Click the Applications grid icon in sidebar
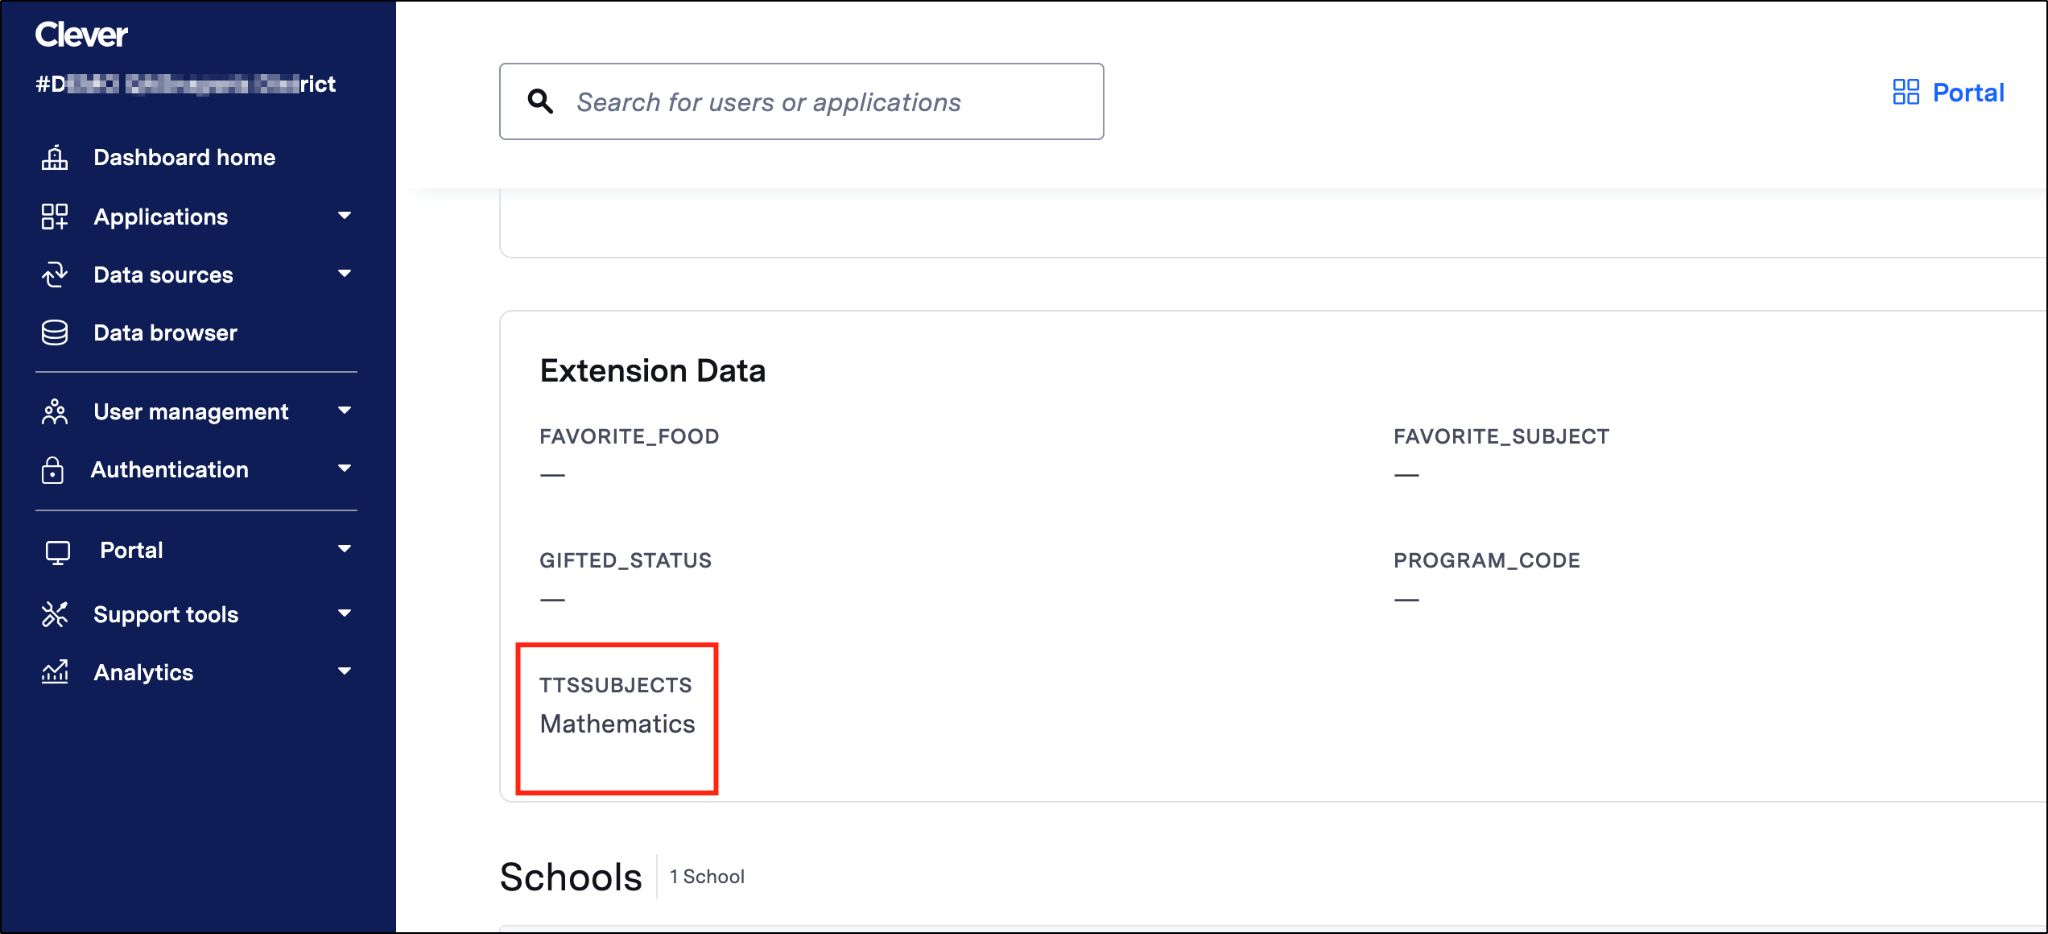This screenshot has width=2048, height=934. pos(55,216)
